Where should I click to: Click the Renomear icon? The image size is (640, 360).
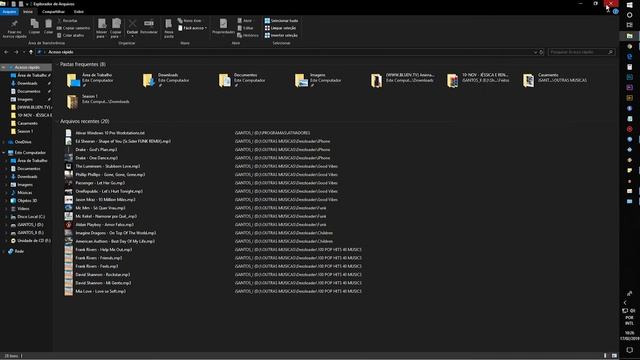[x=149, y=24]
